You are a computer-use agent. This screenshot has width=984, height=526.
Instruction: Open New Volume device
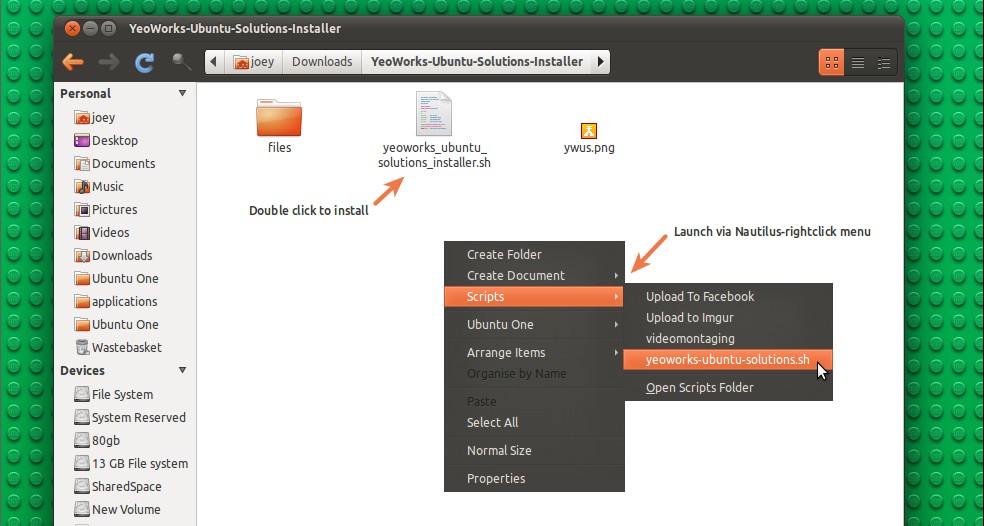[117, 509]
